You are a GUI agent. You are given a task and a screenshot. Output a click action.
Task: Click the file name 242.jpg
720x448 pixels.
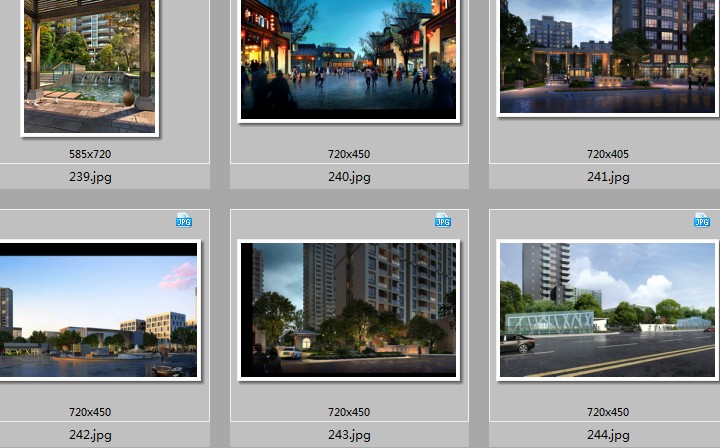click(90, 434)
